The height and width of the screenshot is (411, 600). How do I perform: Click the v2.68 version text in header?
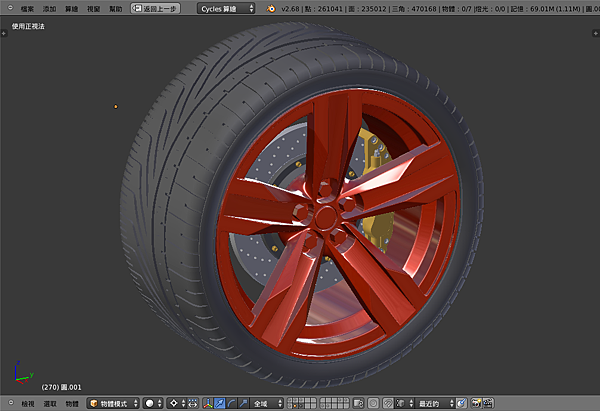(x=290, y=8)
